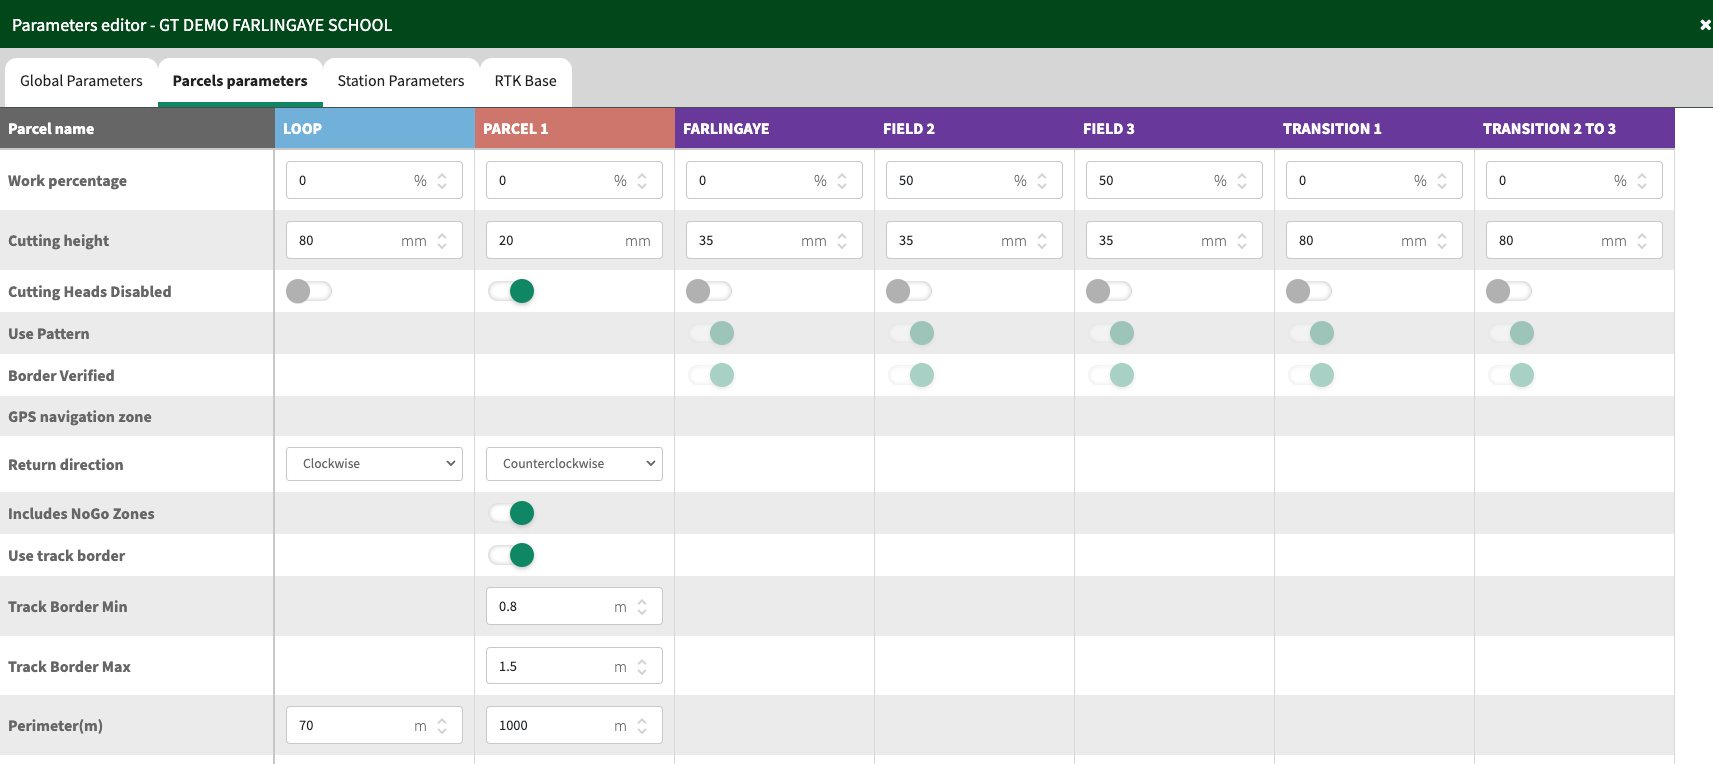Screen dimensions: 1713x764
Task: Click the FARLINGAYE work percentage stepper arrows
Action: (x=842, y=181)
